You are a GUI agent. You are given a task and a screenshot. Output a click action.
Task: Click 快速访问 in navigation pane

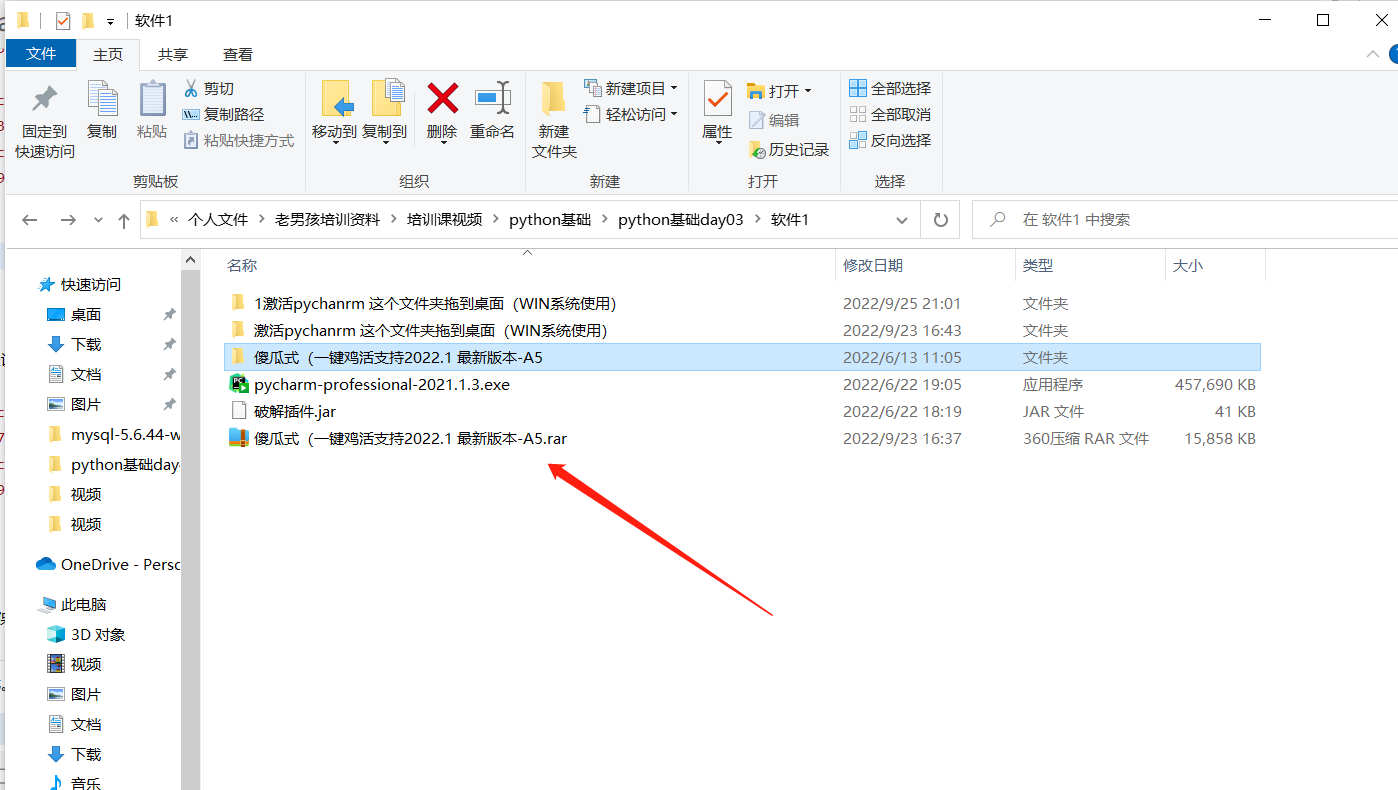coord(91,285)
